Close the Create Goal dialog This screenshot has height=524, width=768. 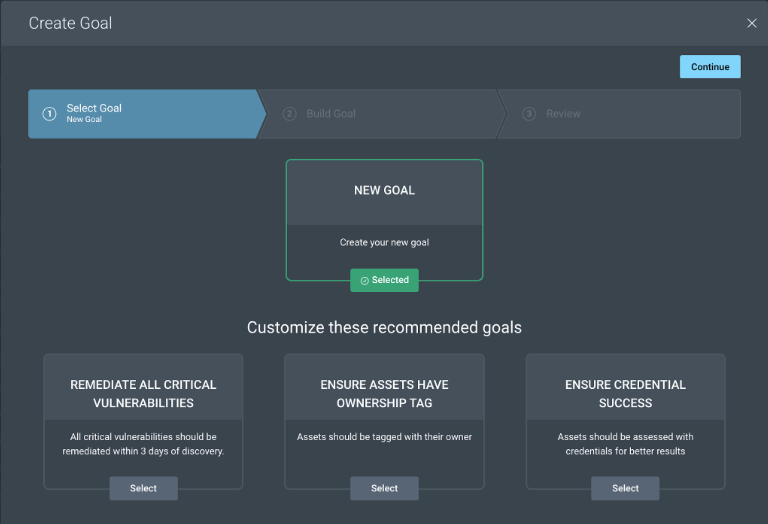pyautogui.click(x=751, y=23)
